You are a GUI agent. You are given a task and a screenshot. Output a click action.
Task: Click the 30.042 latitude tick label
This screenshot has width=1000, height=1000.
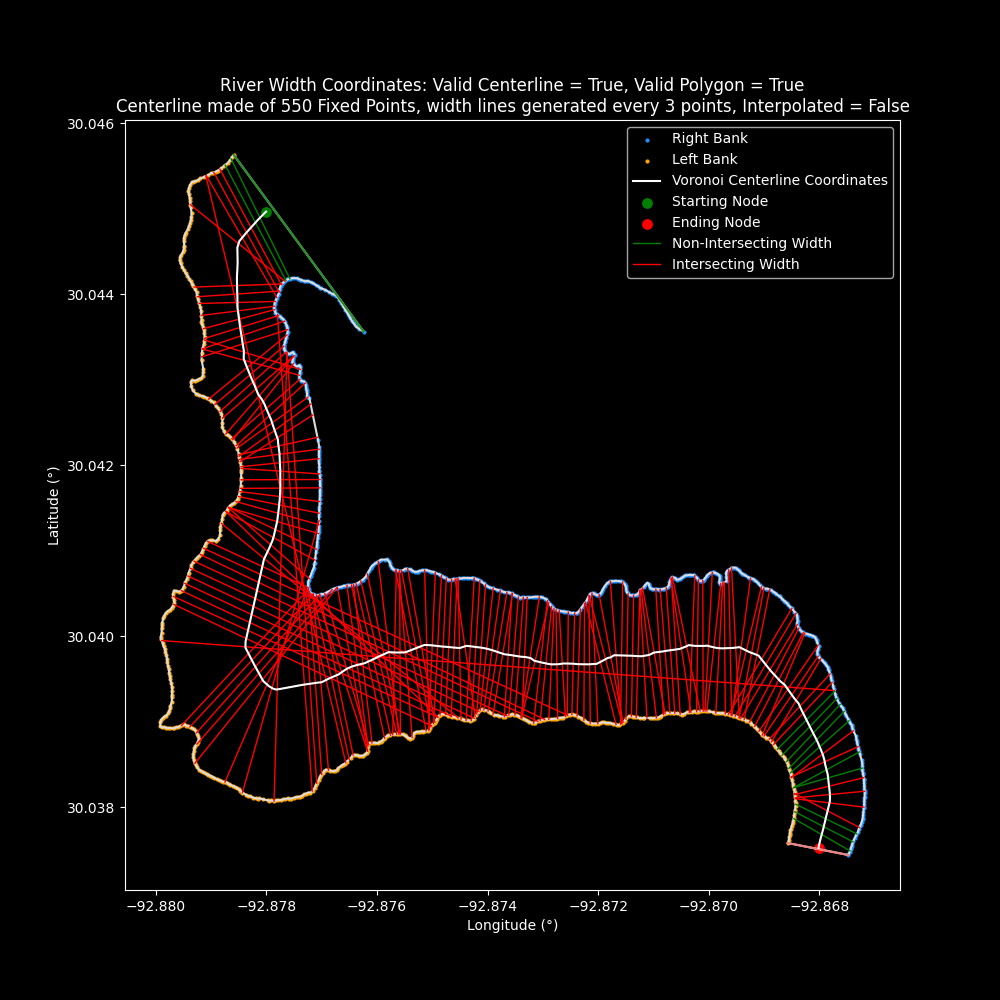click(90, 466)
